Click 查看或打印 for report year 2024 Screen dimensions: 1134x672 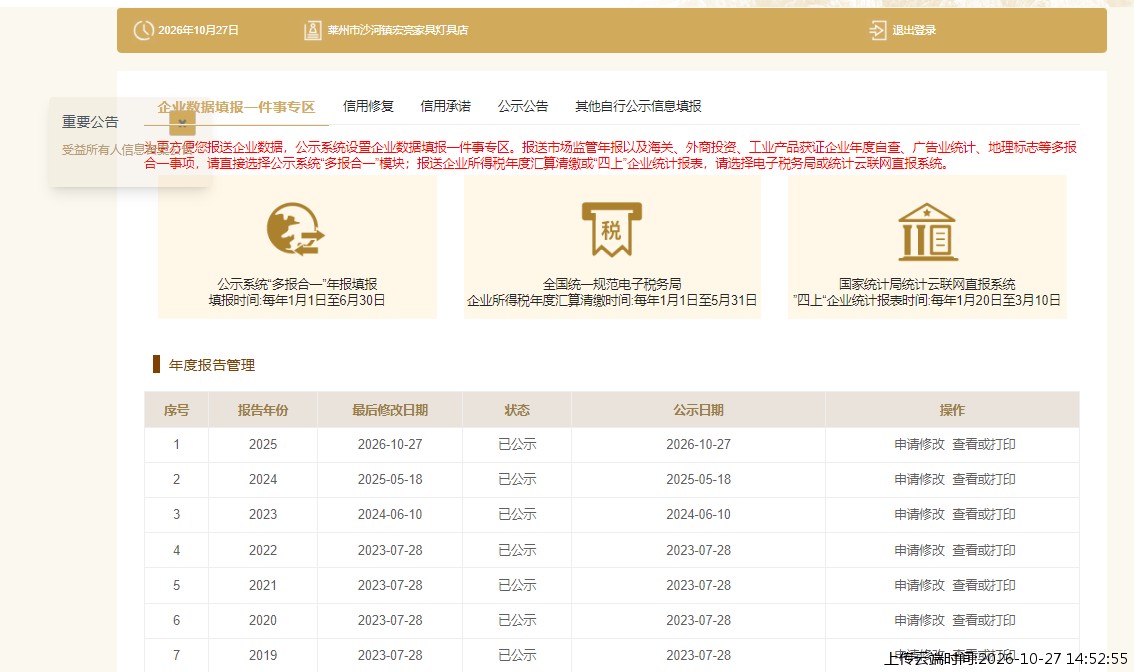(984, 479)
